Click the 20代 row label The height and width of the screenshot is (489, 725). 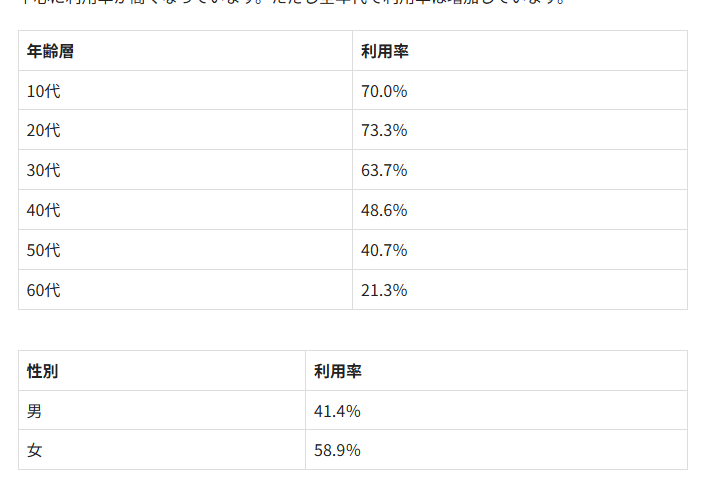tap(44, 131)
